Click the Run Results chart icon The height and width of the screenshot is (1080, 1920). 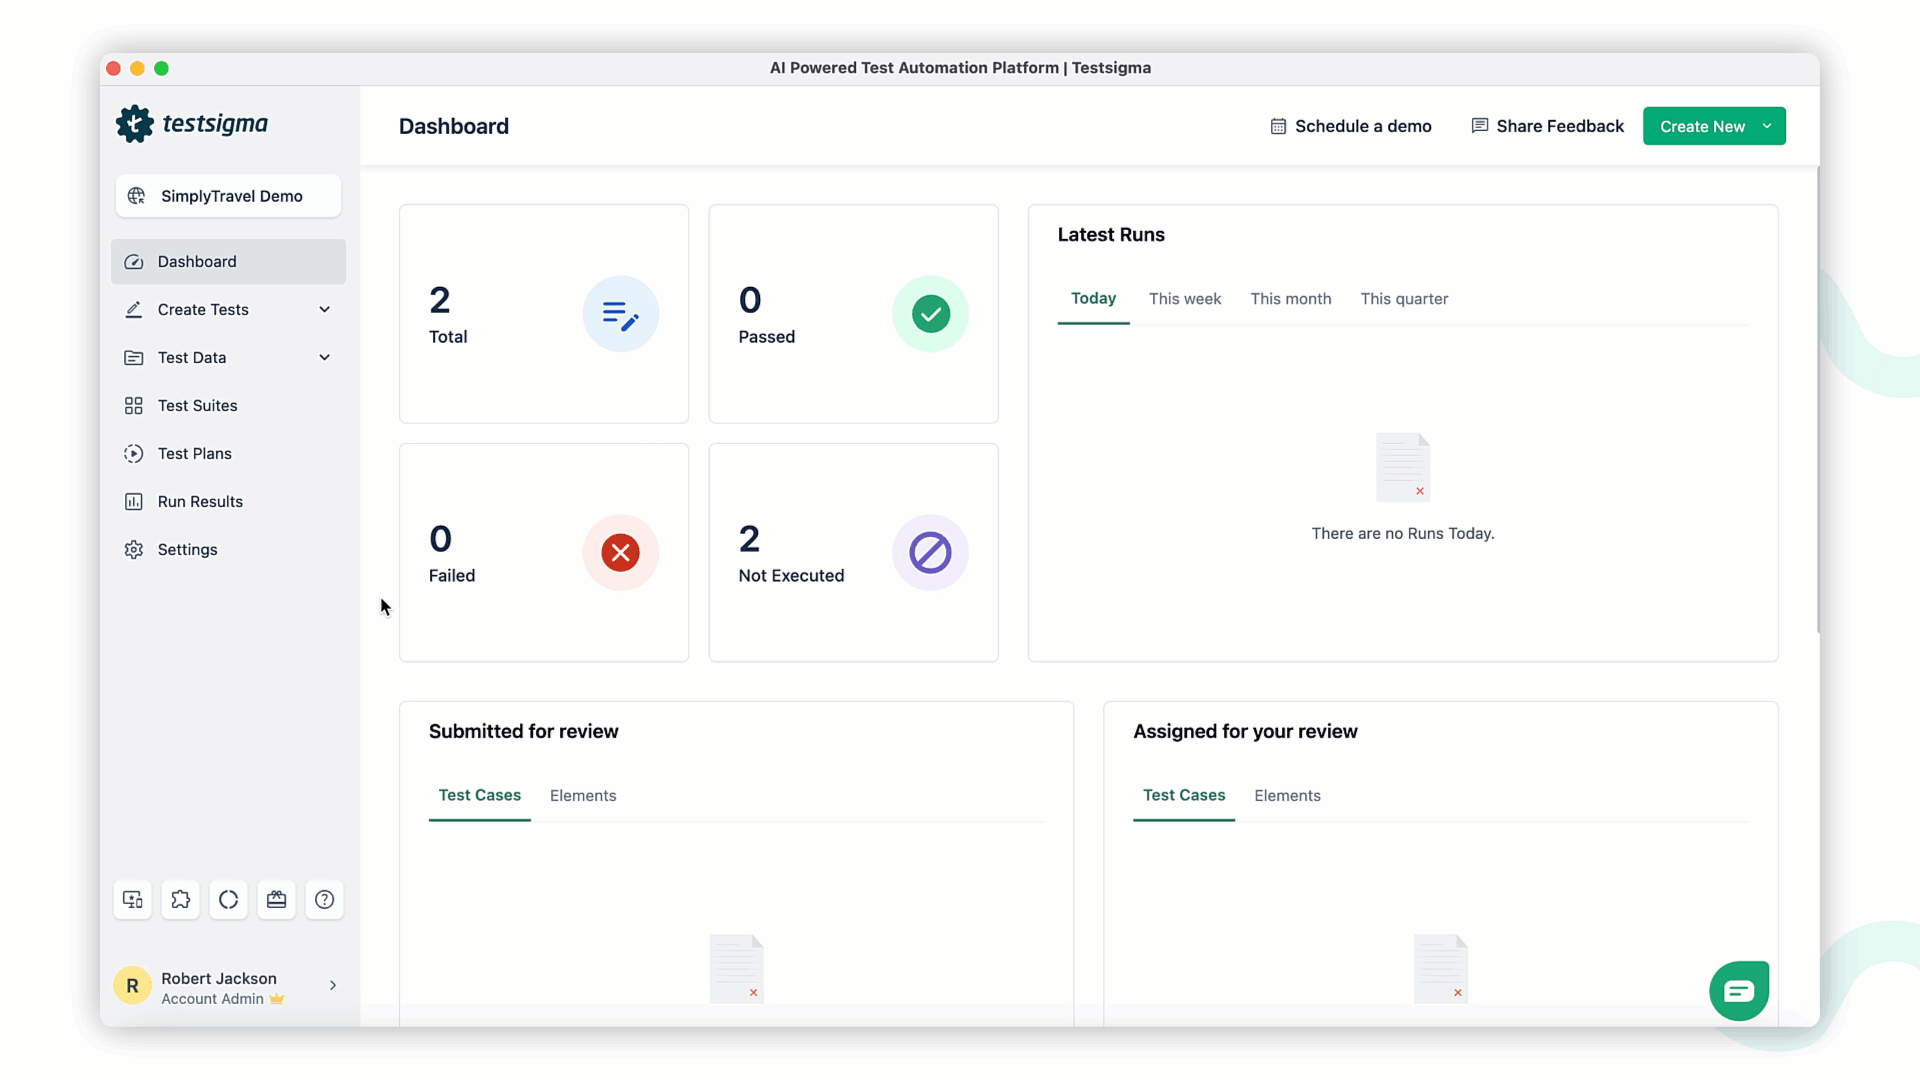tap(133, 502)
